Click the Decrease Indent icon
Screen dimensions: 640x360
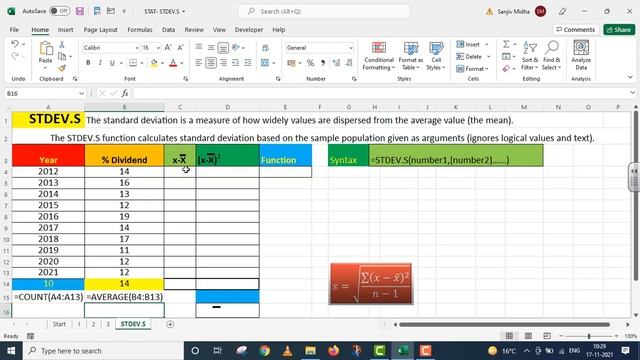pyautogui.click(x=236, y=63)
